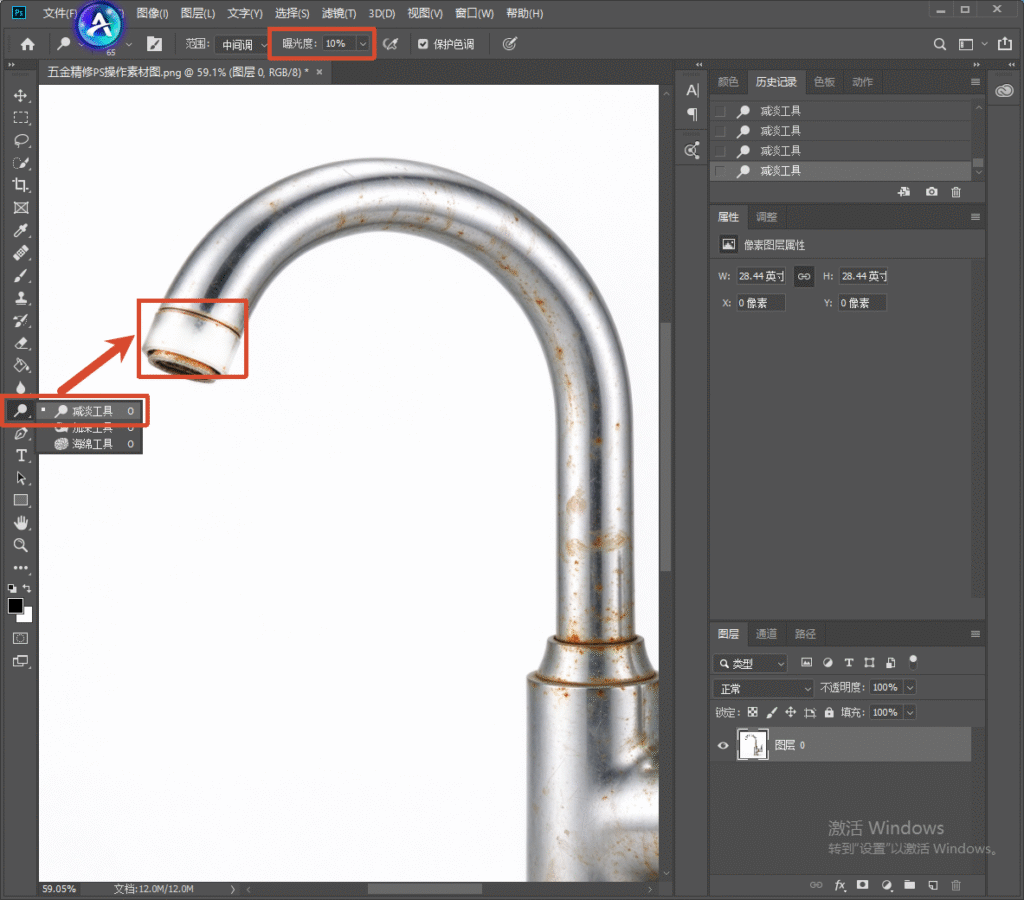The image size is (1024, 900).
Task: Toggle 保护色调 checkbox
Action: [x=423, y=44]
